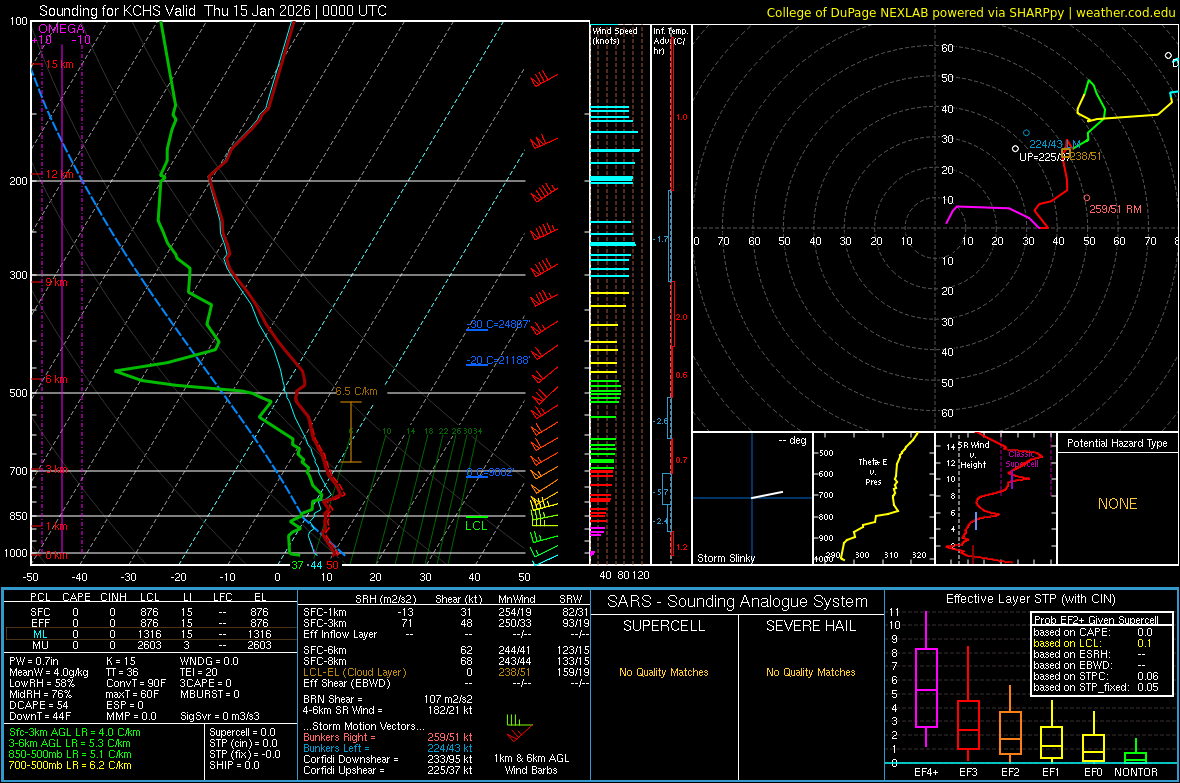
Task: Click the CAPE column header
Action: 76,597
